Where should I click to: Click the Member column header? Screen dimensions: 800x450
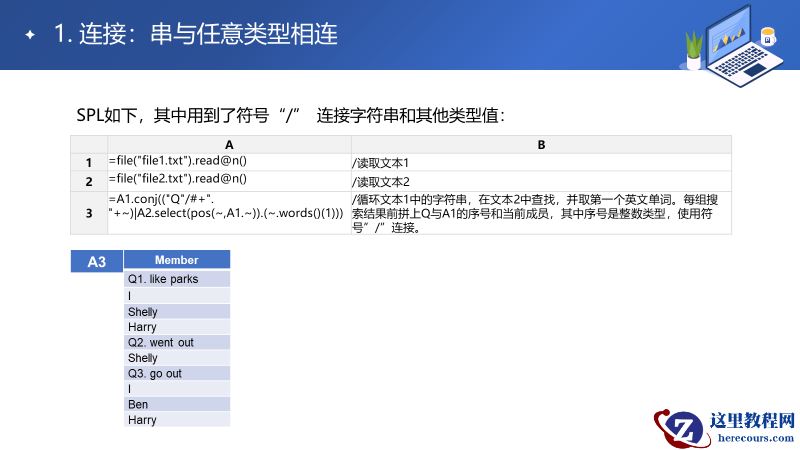click(x=177, y=260)
